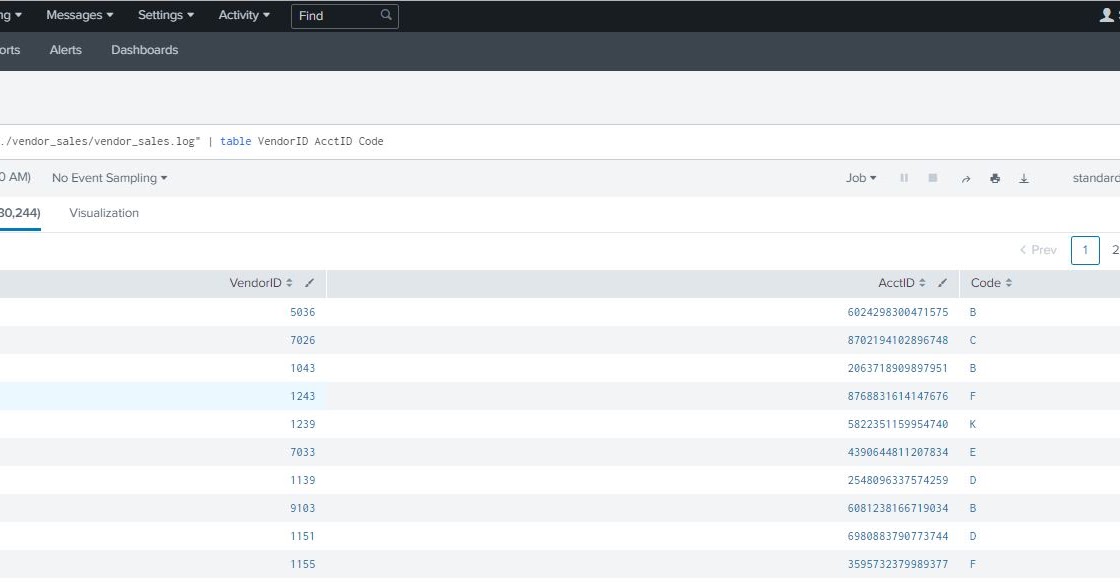This screenshot has width=1120, height=588.
Task: Click the Find search magnifier icon
Action: pos(384,15)
